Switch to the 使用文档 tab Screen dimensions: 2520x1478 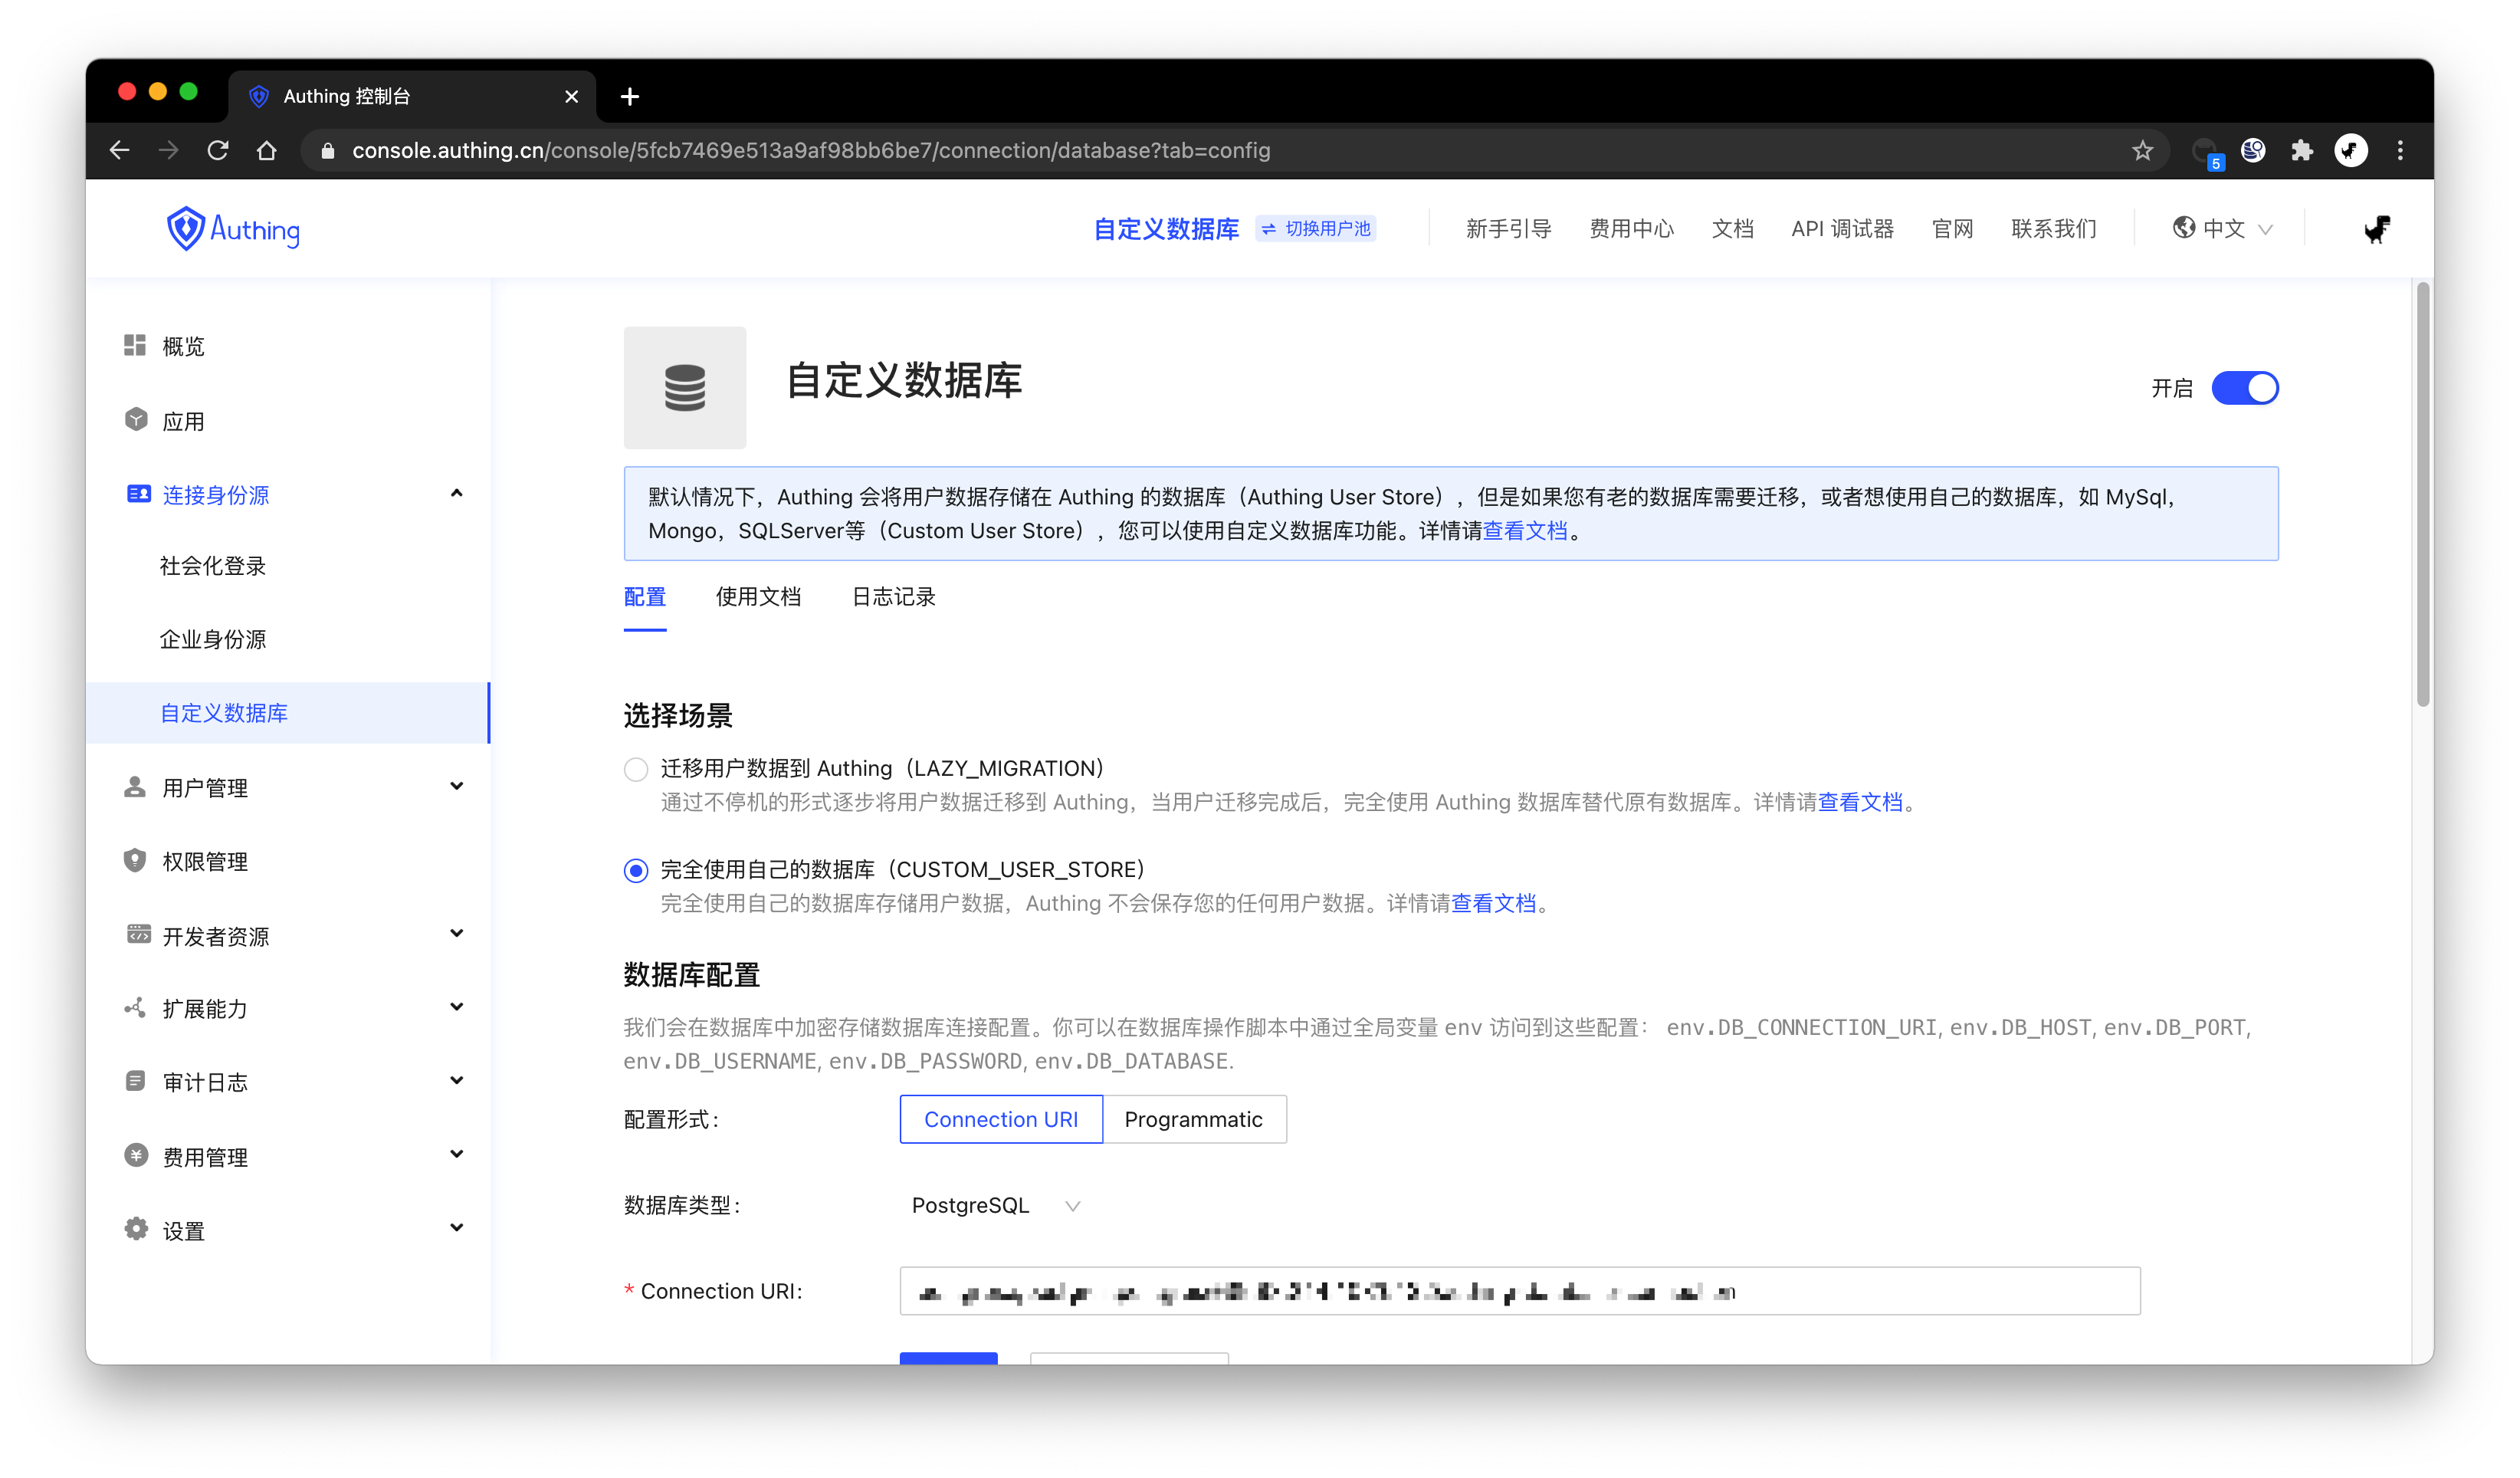pos(758,597)
